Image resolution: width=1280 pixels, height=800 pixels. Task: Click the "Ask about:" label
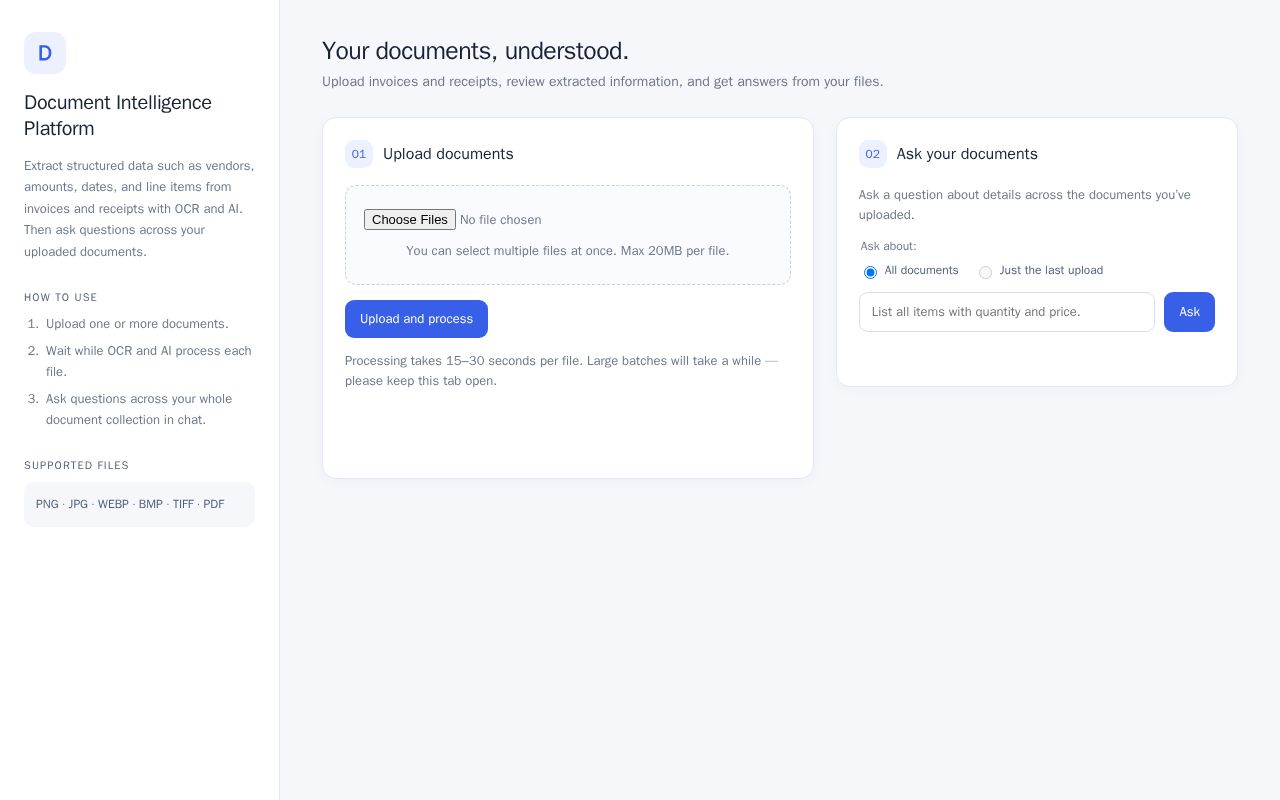[x=888, y=246]
